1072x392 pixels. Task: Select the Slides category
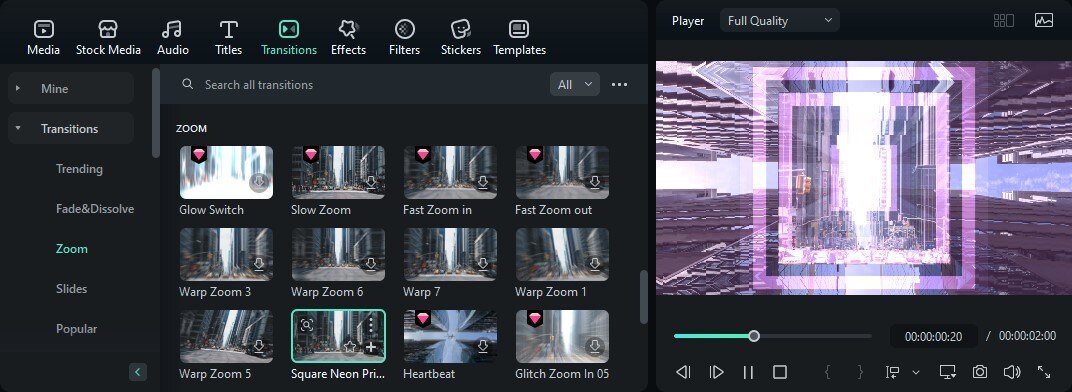72,289
